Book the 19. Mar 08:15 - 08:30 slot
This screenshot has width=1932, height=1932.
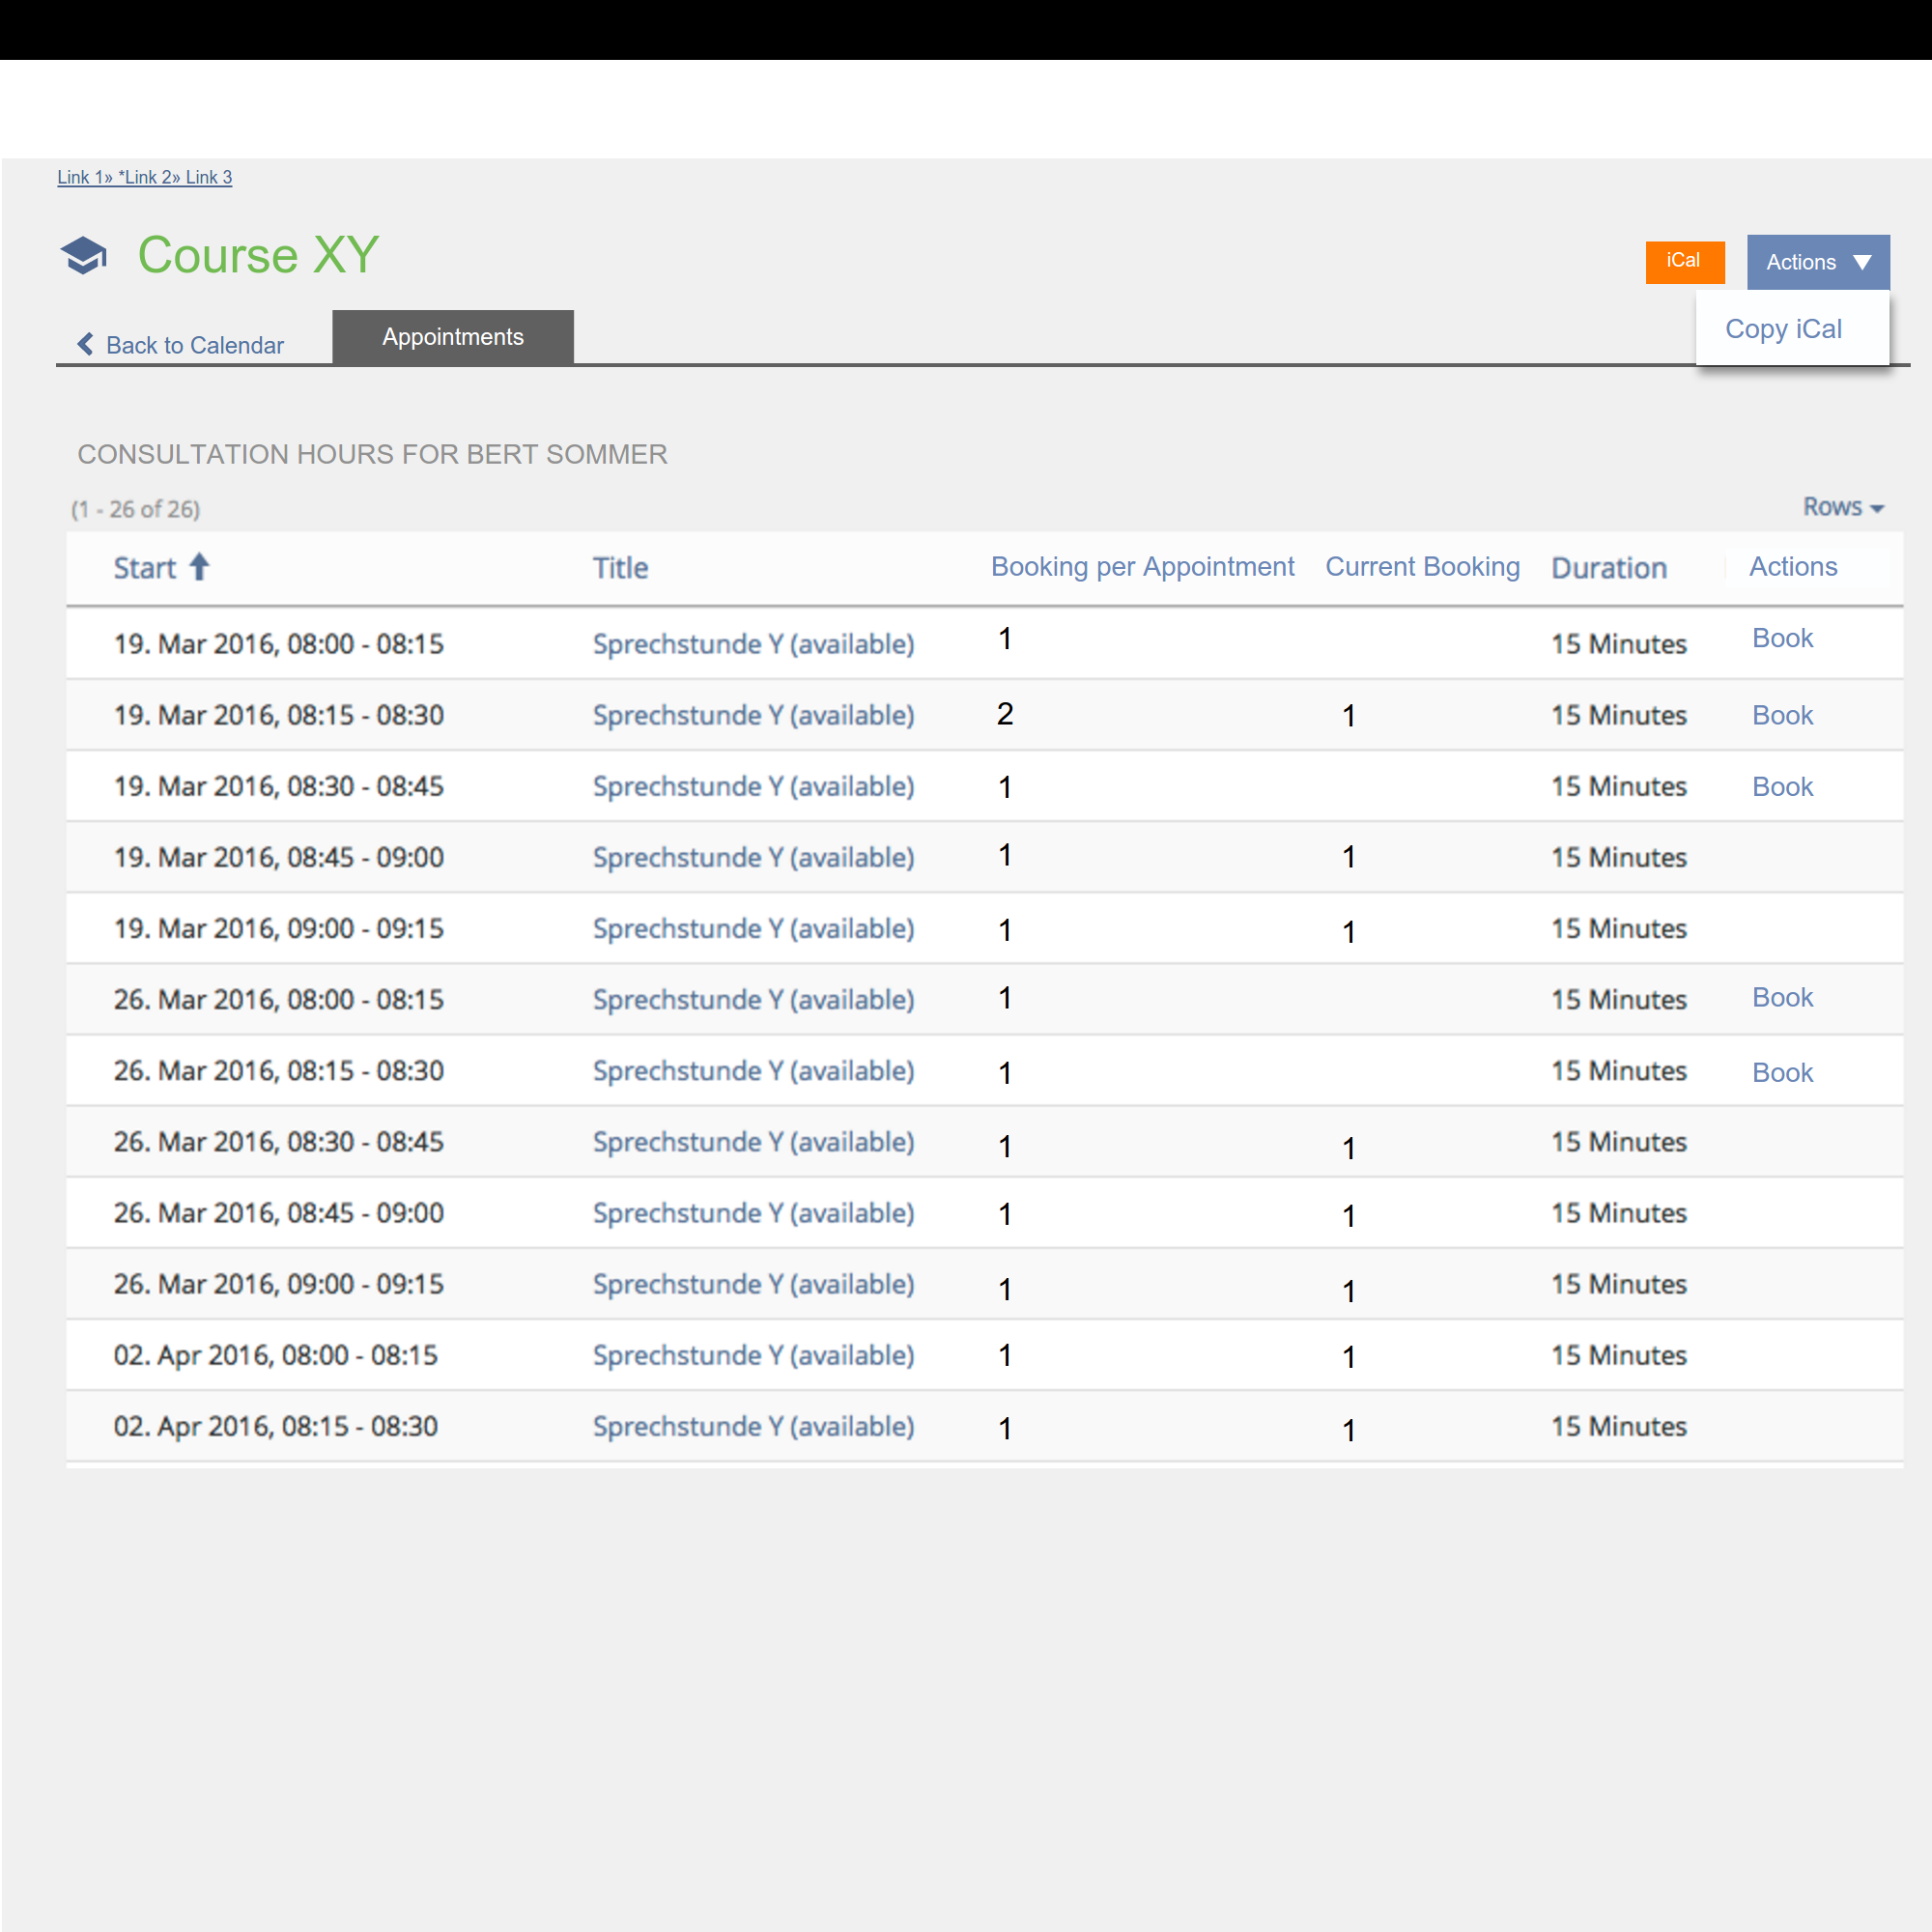click(1781, 715)
